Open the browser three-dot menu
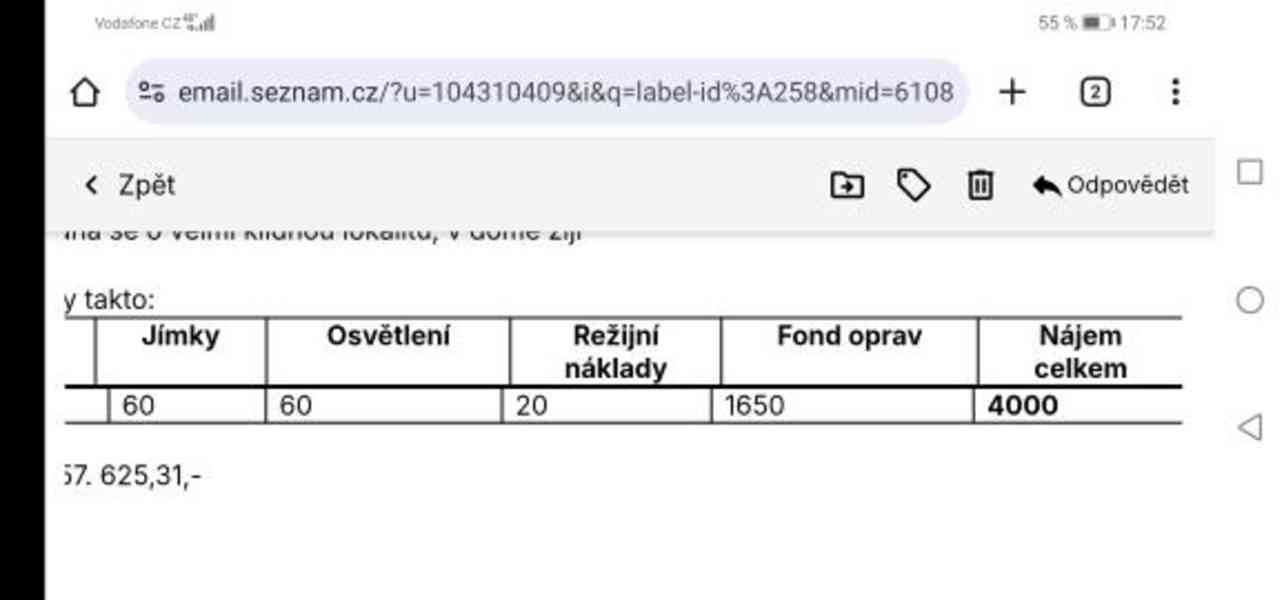This screenshot has width=1284, height=600. pyautogui.click(x=1174, y=92)
